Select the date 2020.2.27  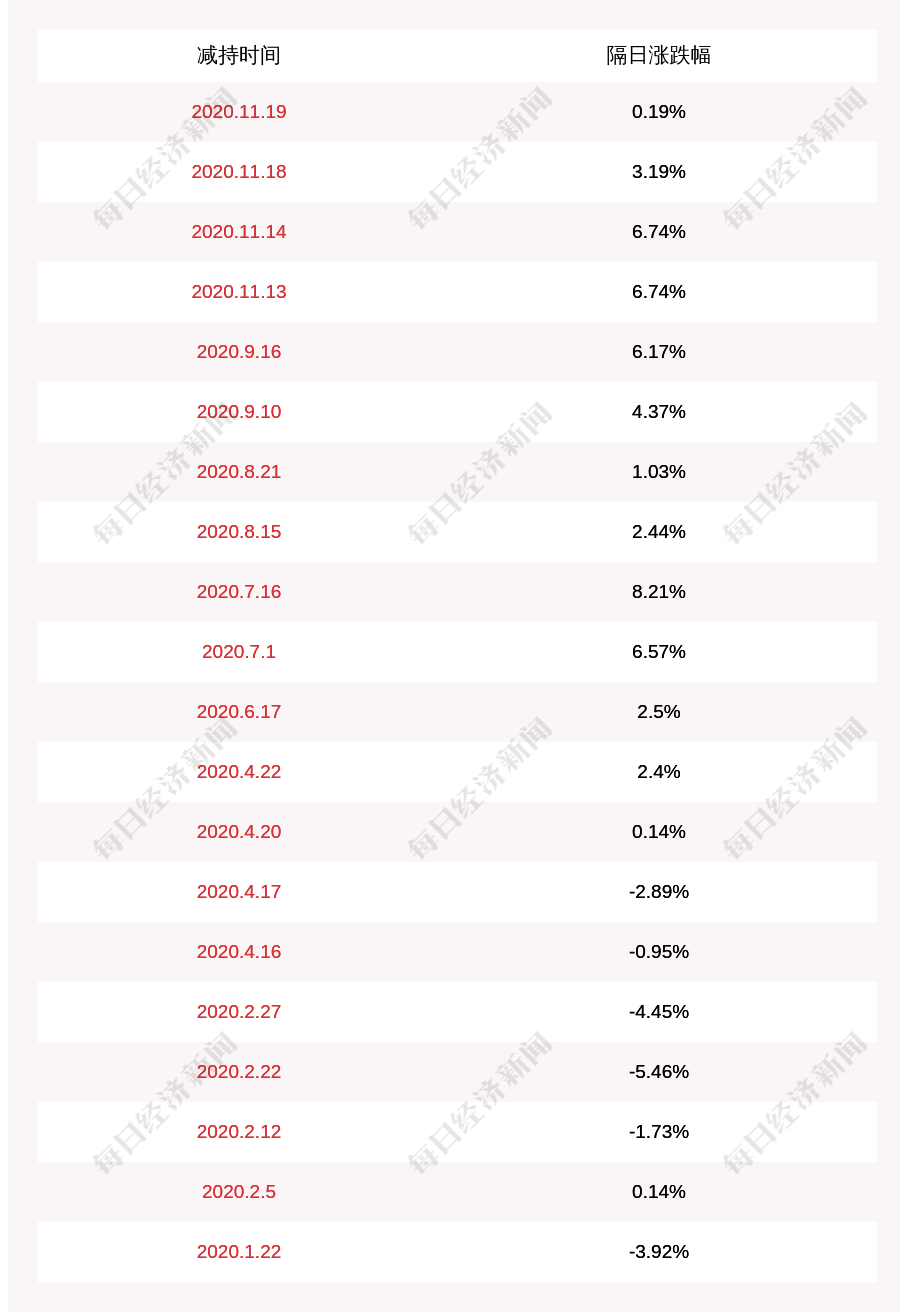[238, 1011]
